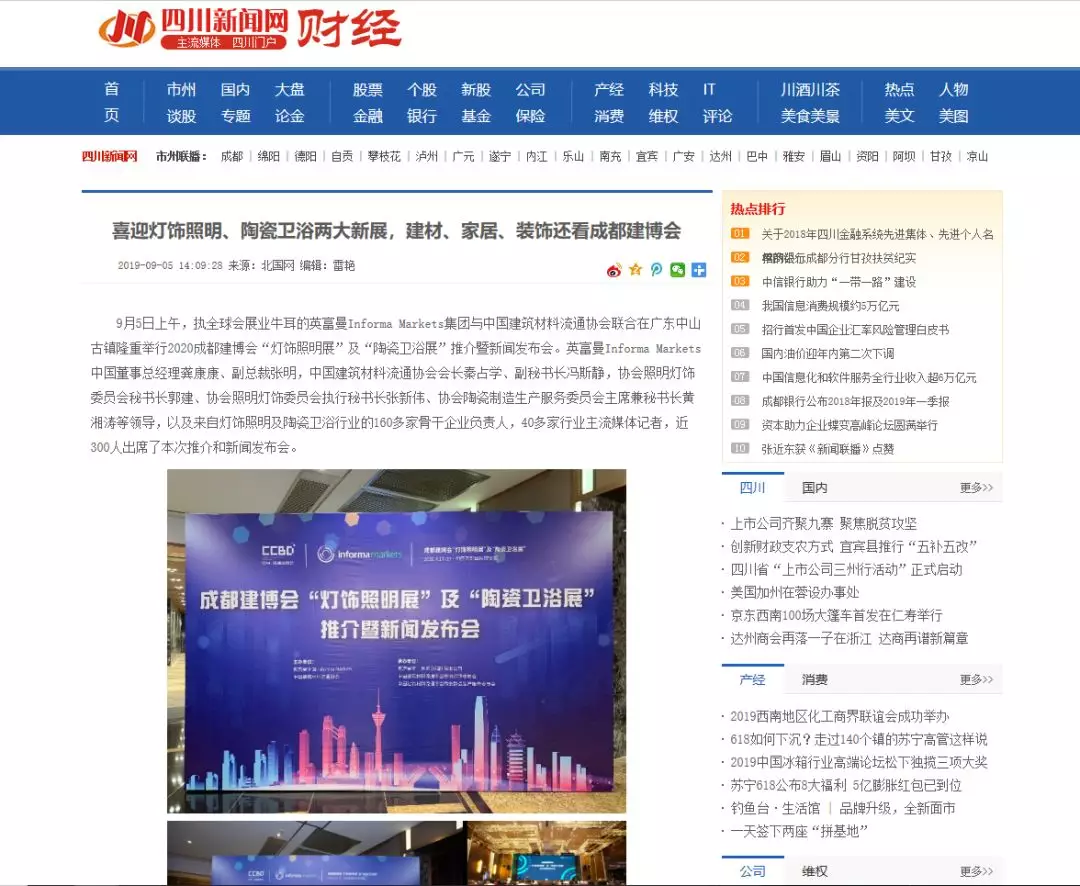This screenshot has width=1080, height=886.
Task: Click 更多>> beside the 维权 tab
Action: point(977,871)
